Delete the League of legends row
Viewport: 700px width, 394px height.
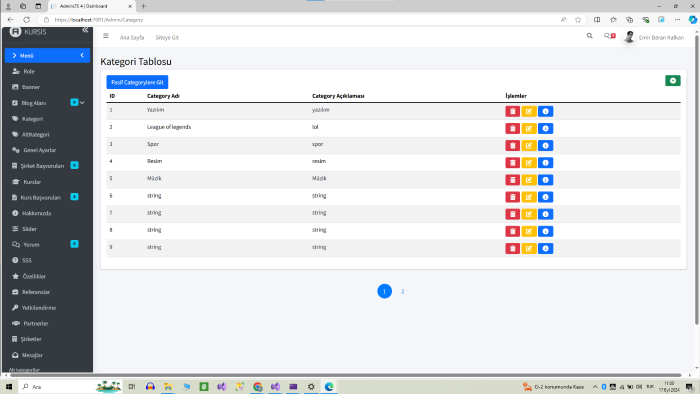(512, 129)
